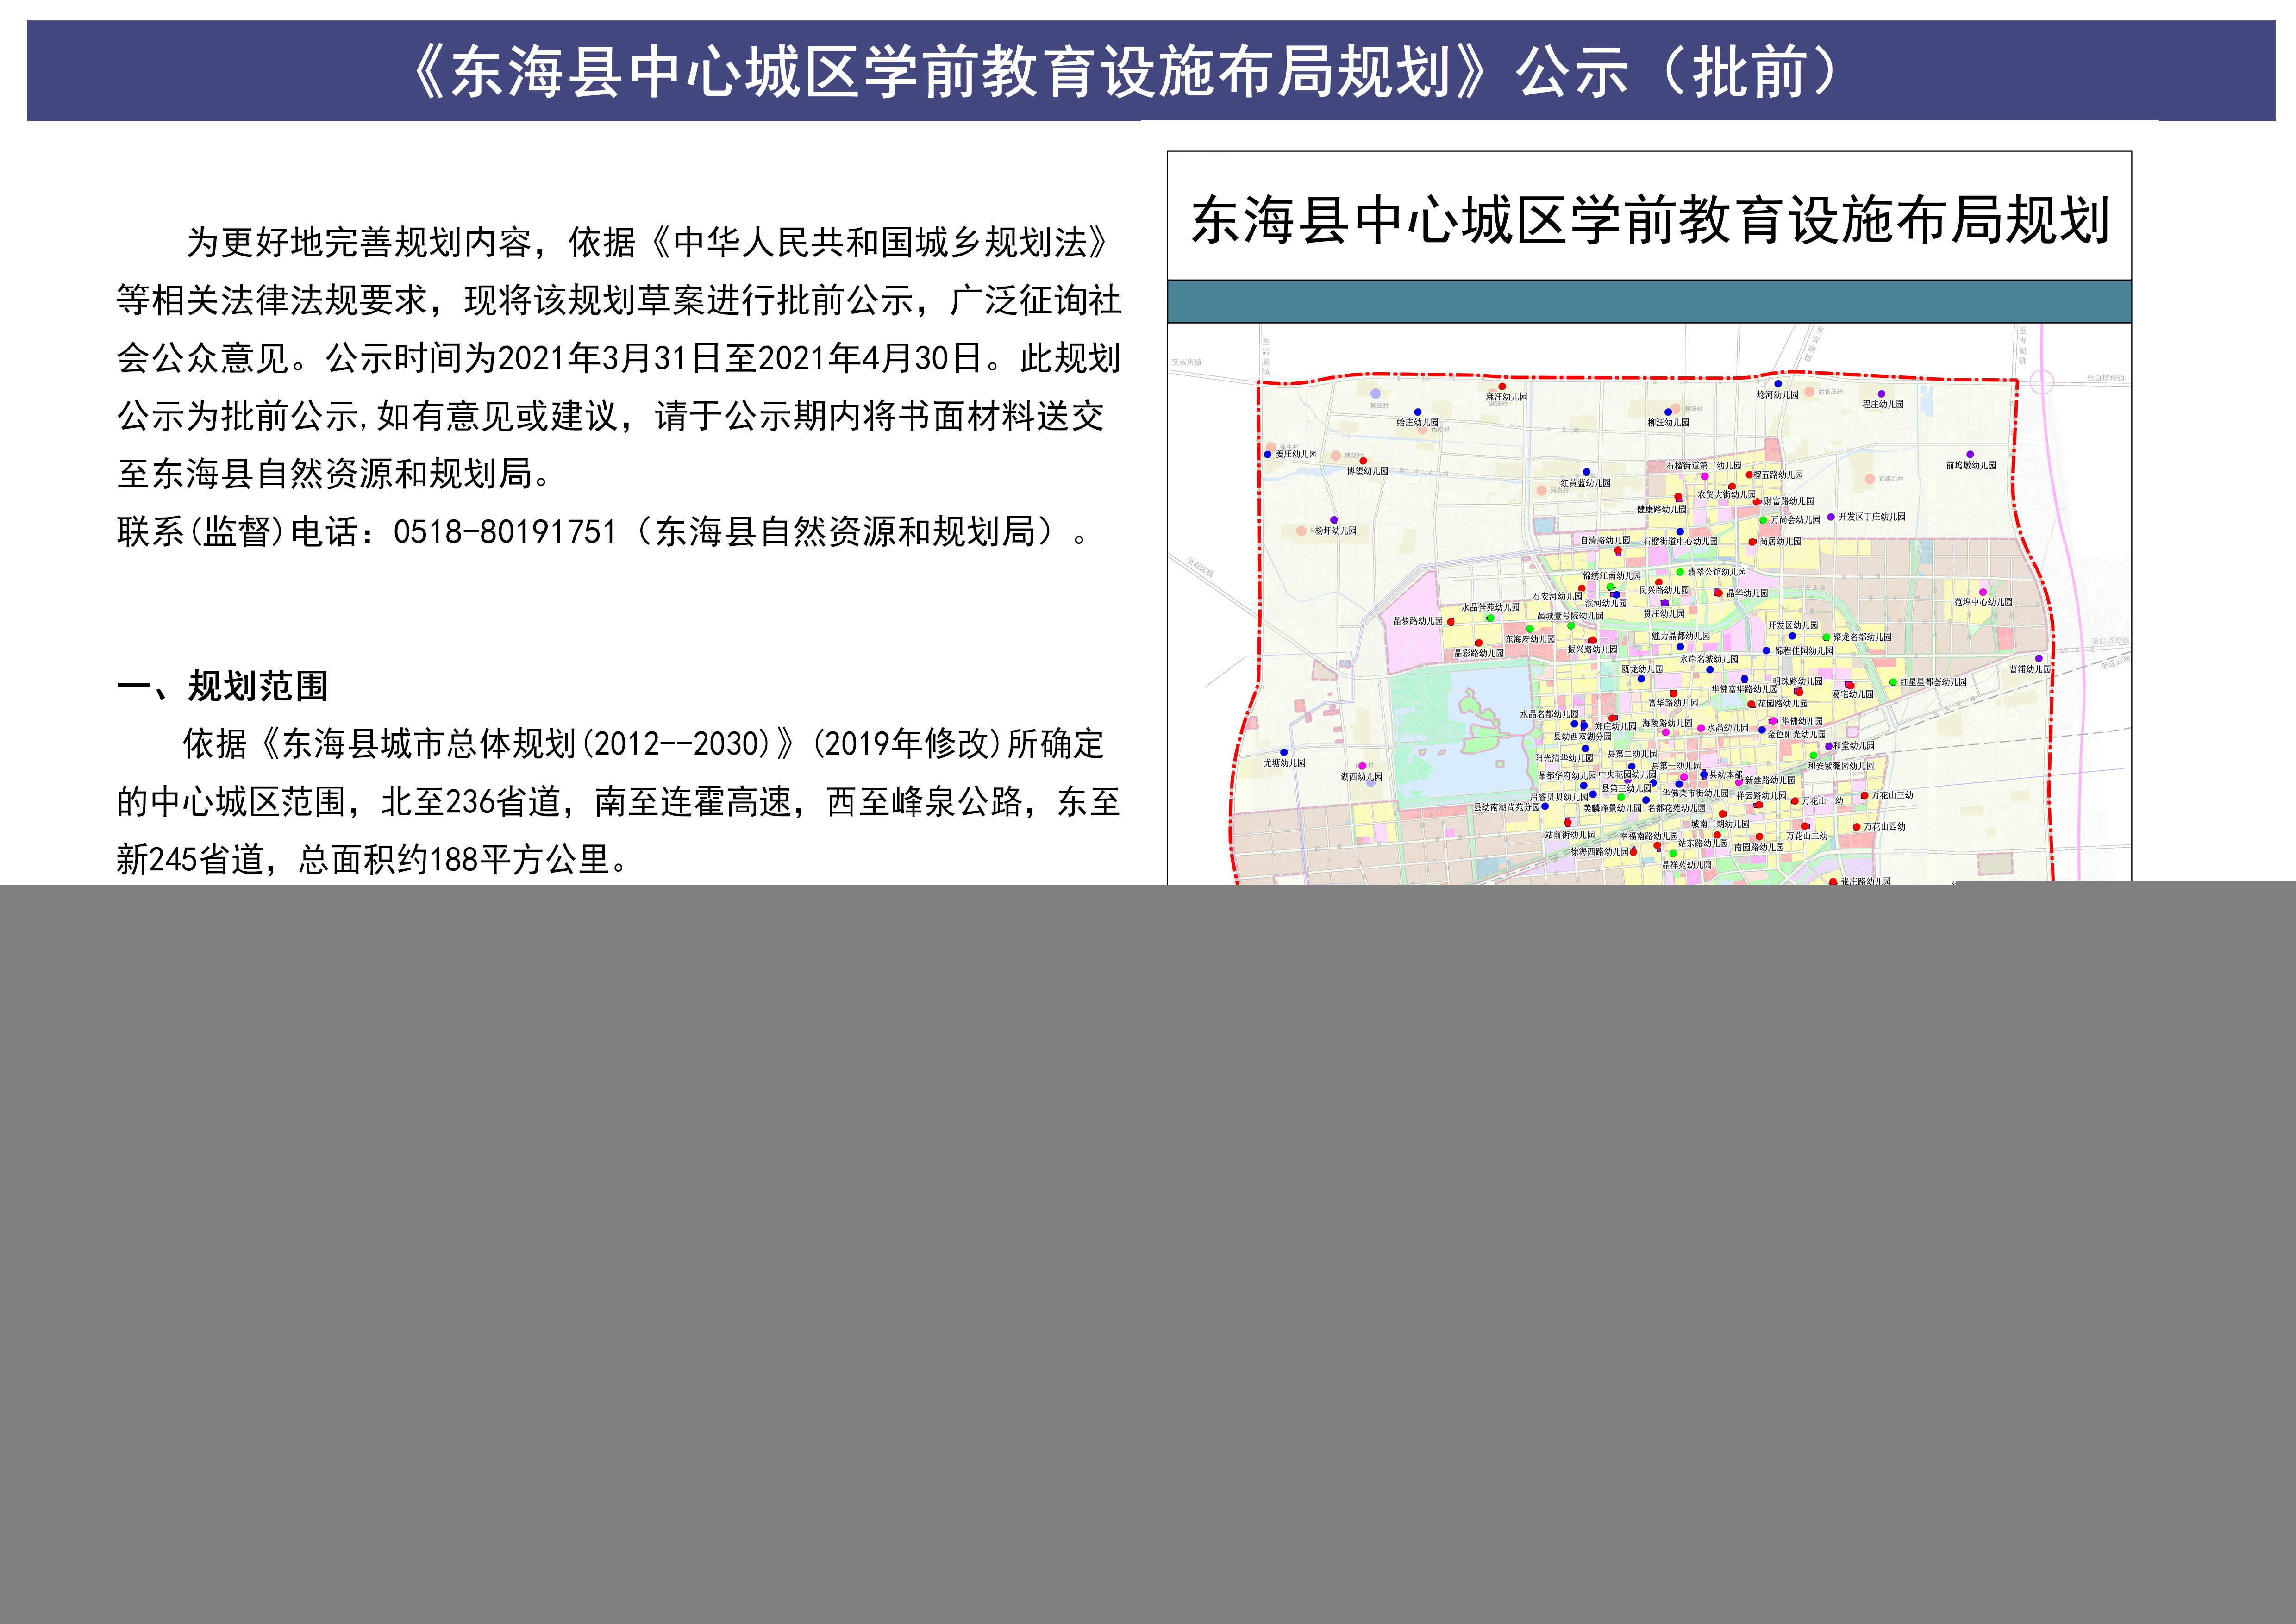This screenshot has width=2296, height=1624.
Task: Click the 博望幼儿园 map label
Action: [x=1367, y=471]
